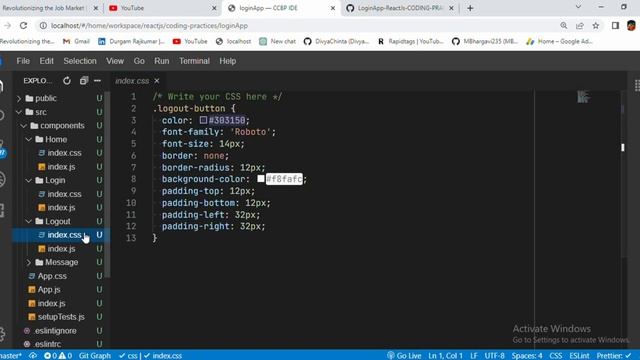Close the YouTube browser tab
This screenshot has width=640, height=360.
(x=214, y=8)
